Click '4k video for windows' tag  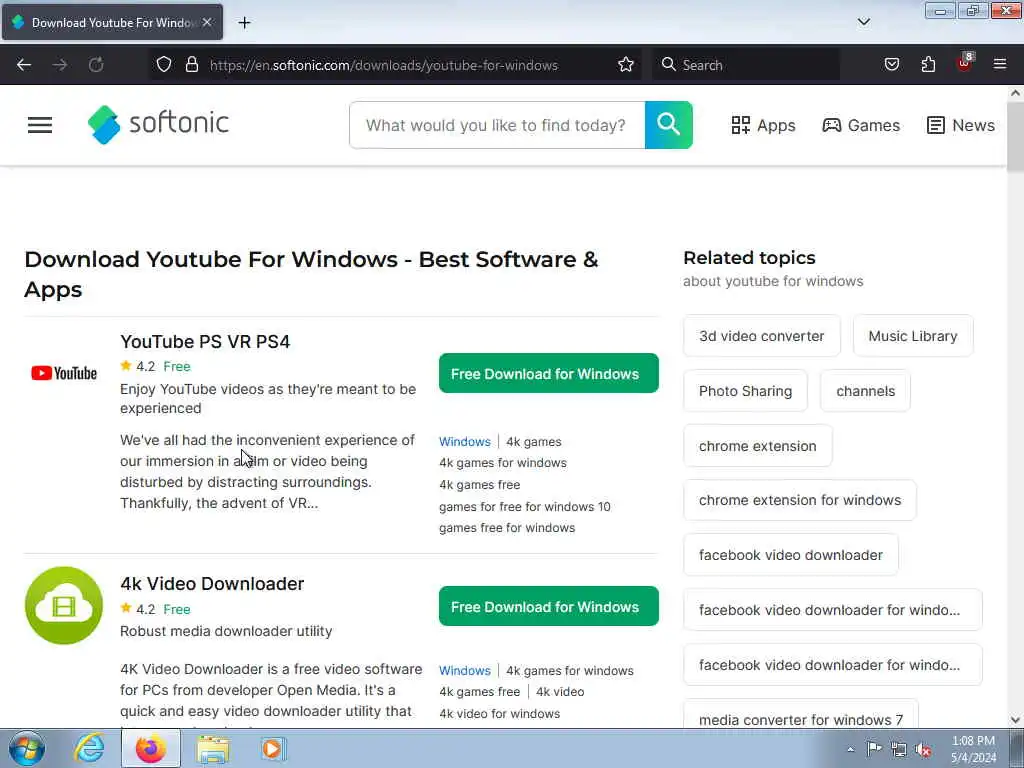(500, 714)
